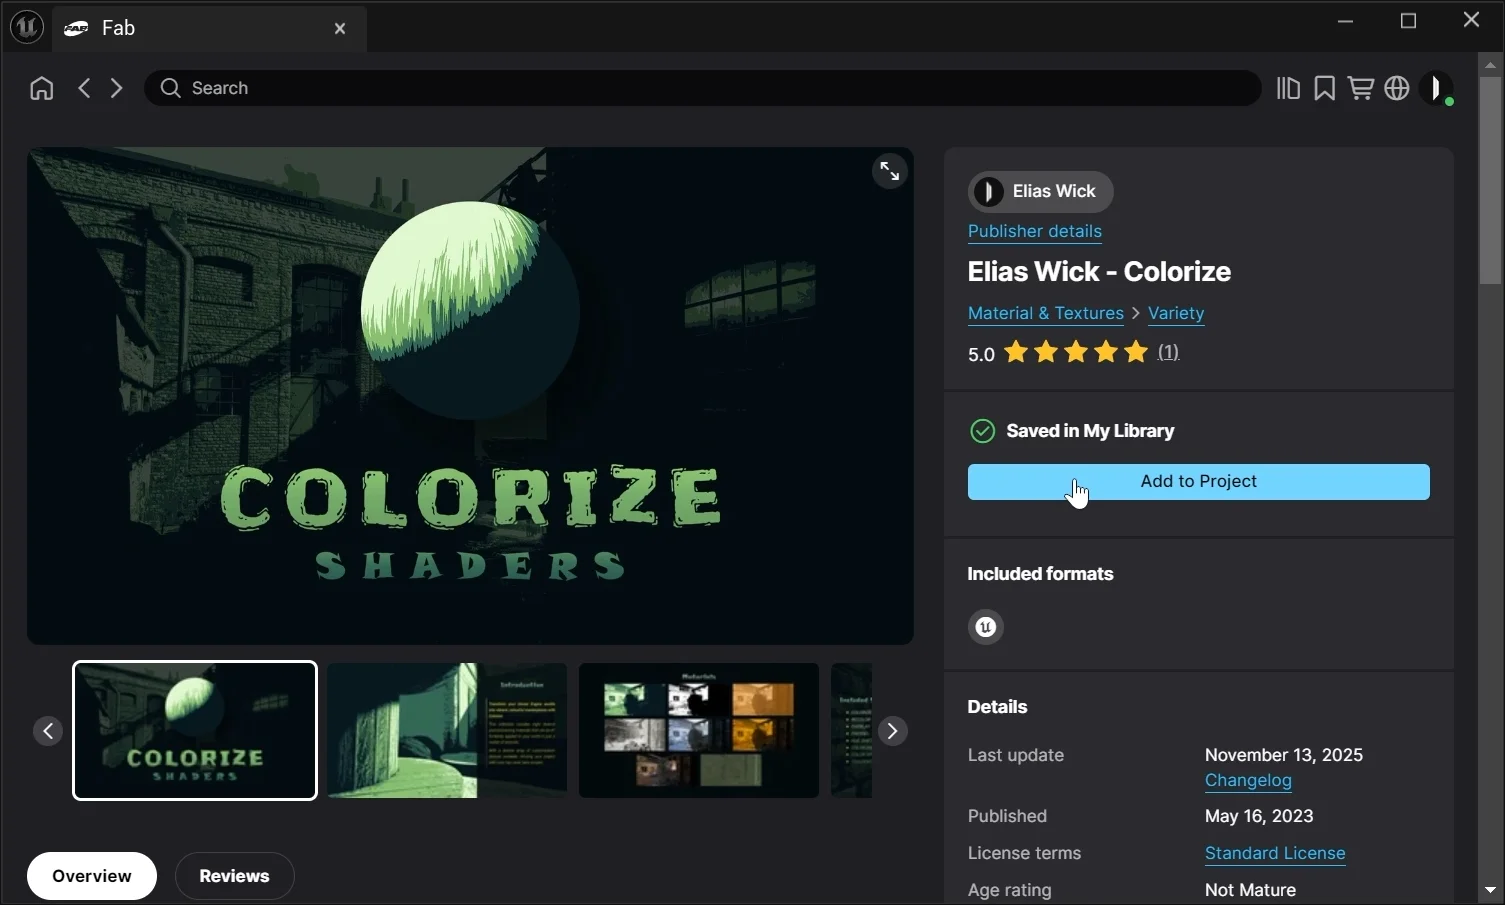Click the page scrollbar thumb
Viewport: 1505px width, 905px height.
(x=1490, y=182)
